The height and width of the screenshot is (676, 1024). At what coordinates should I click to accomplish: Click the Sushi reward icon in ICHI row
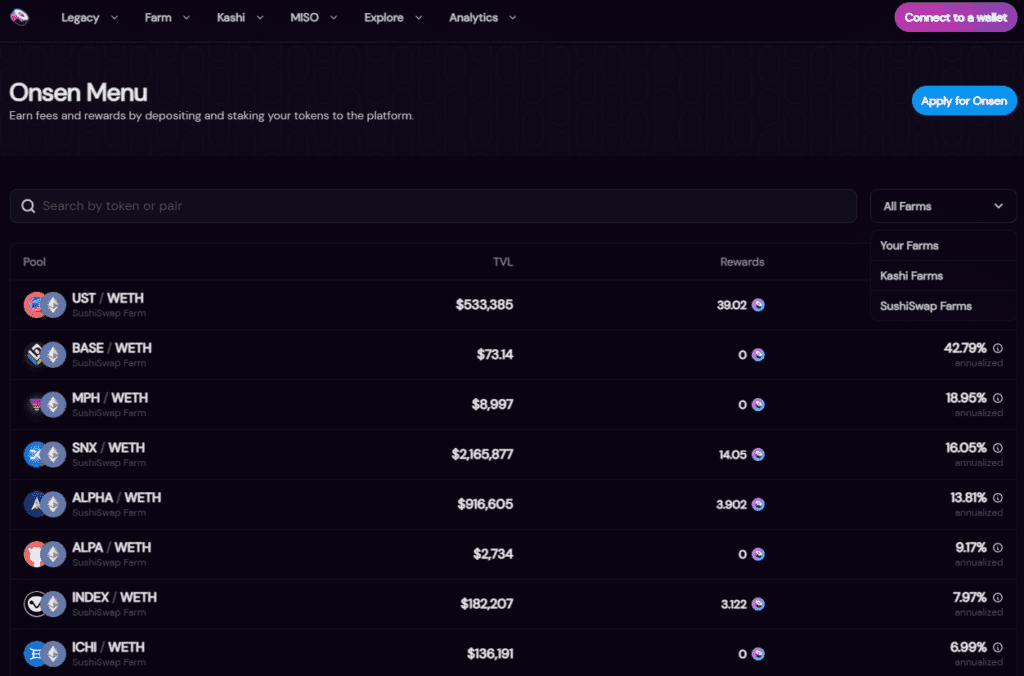[758, 654]
